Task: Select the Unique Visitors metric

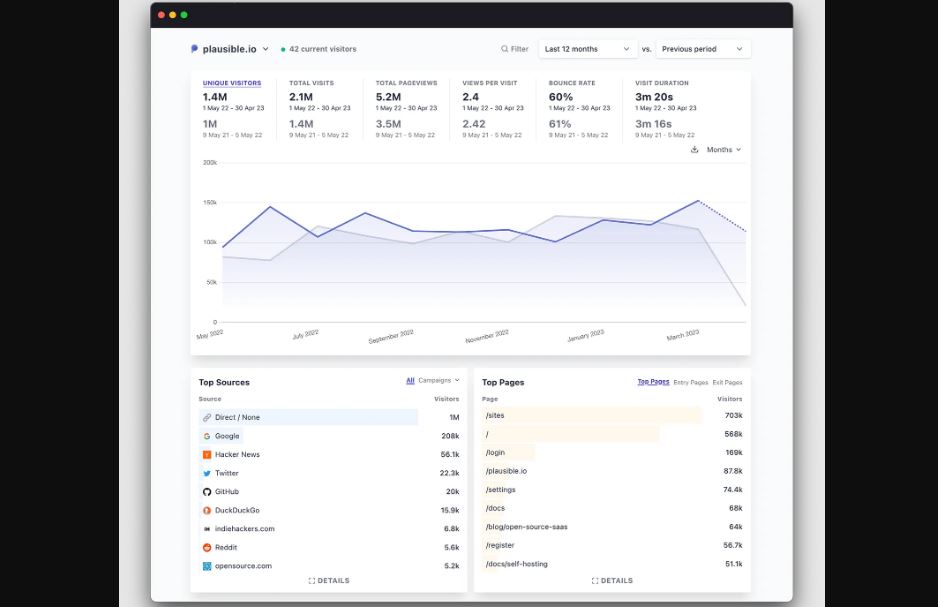Action: pos(232,83)
